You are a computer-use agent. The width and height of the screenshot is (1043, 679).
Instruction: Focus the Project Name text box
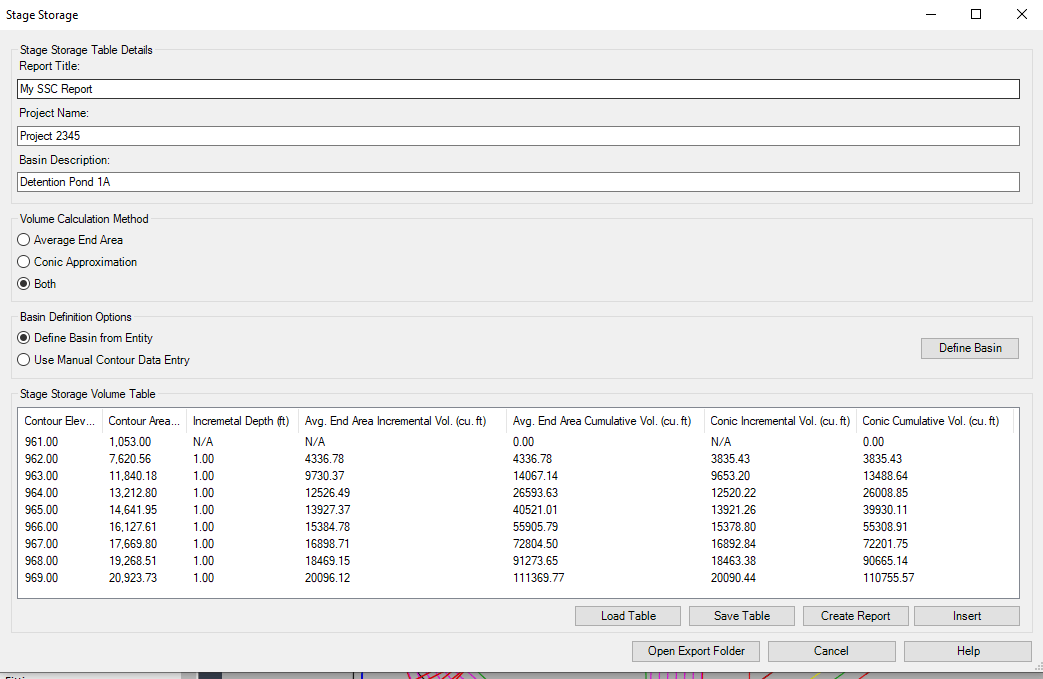(518, 136)
